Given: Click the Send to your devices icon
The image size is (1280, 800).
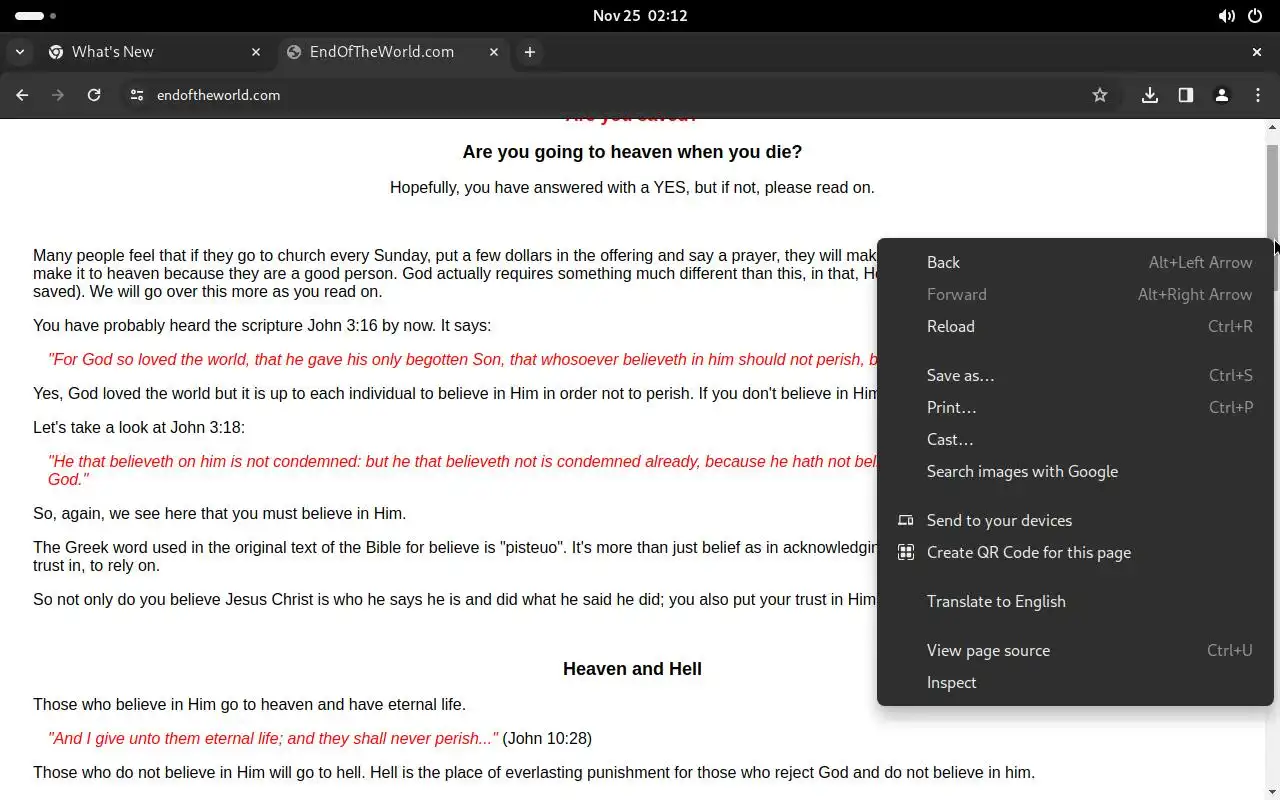Looking at the screenshot, I should coord(905,520).
